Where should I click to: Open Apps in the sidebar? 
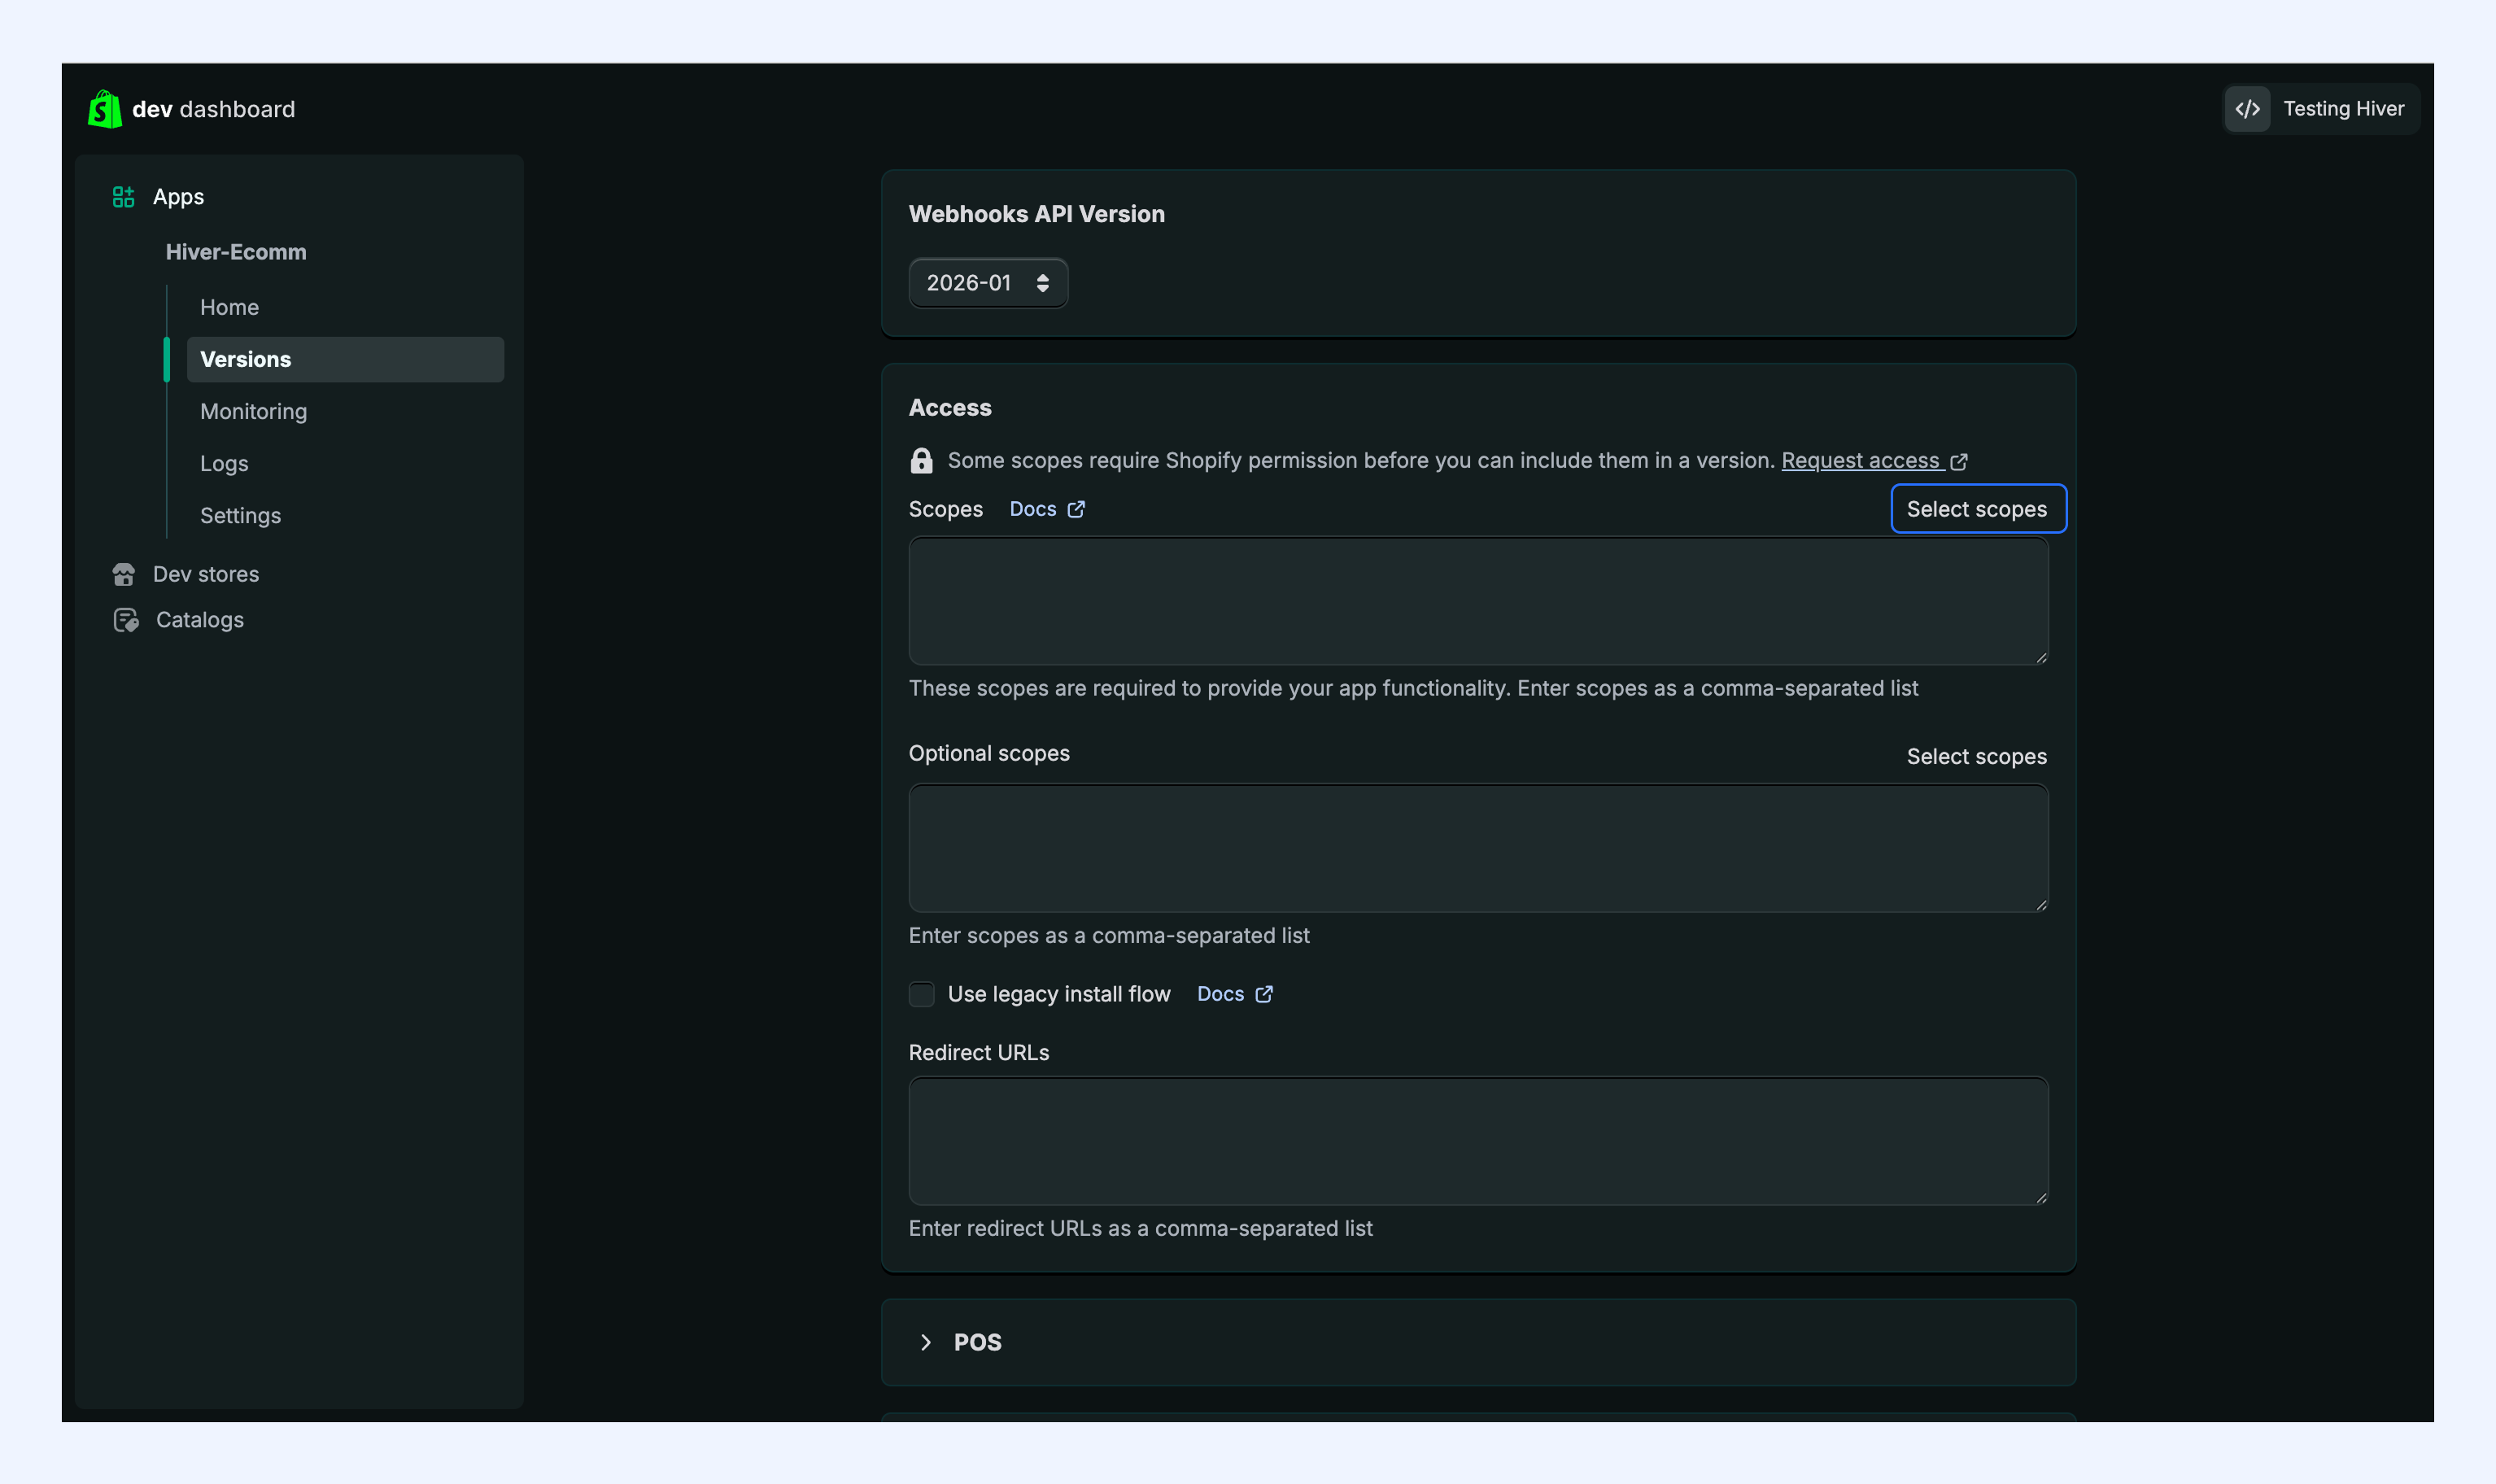[x=178, y=197]
